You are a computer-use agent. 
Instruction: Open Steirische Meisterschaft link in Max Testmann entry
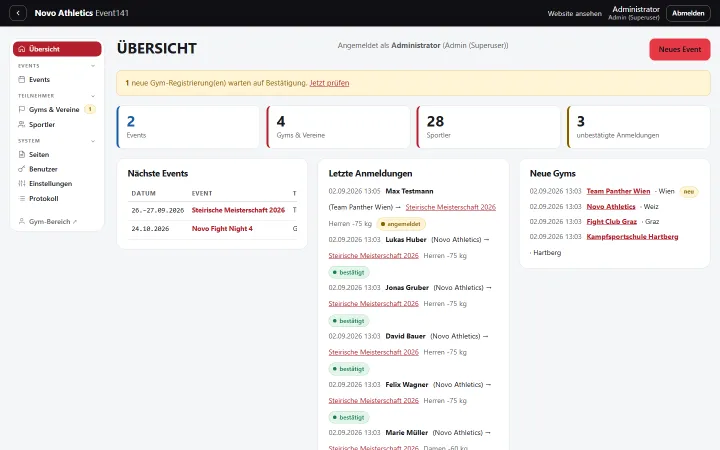[x=450, y=207]
